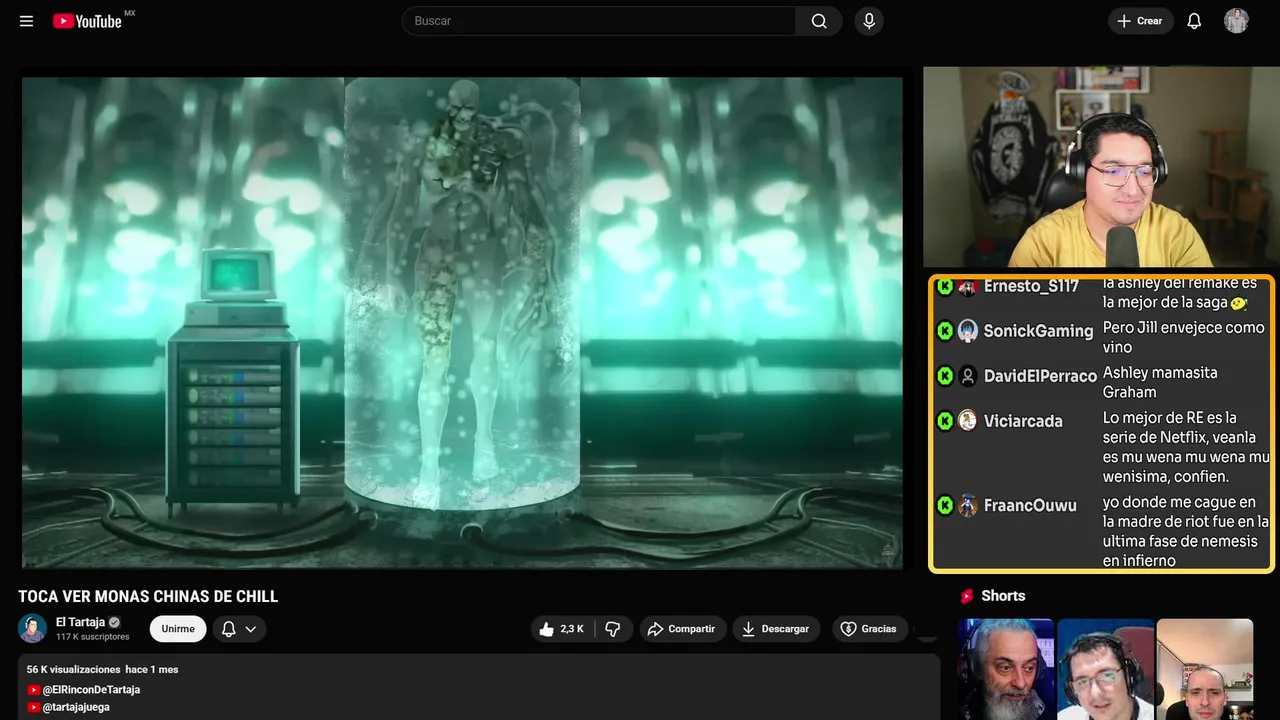Start voice search with the microphone
Image resolution: width=1280 pixels, height=720 pixels.
coord(869,21)
